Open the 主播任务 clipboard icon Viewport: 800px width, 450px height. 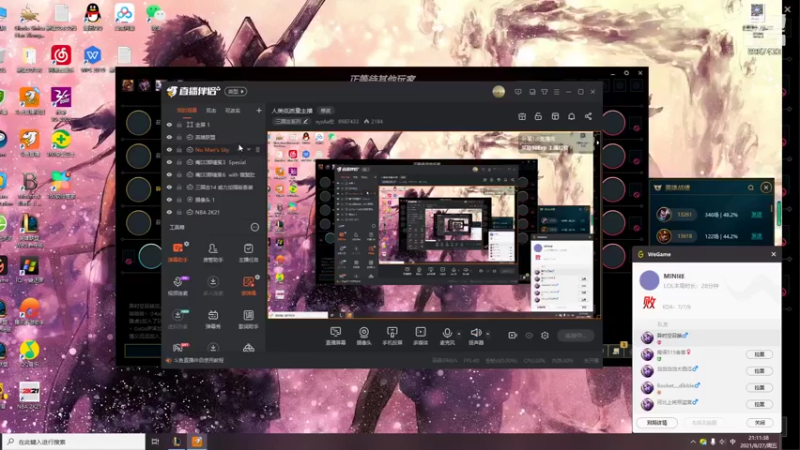[248, 252]
